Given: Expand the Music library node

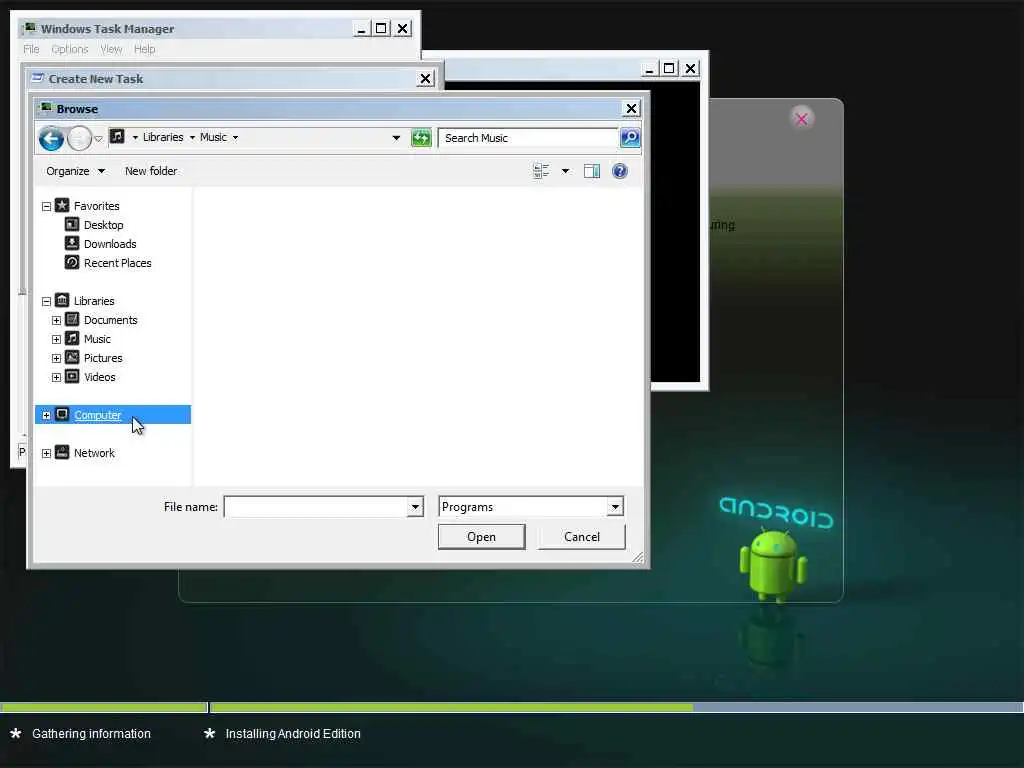Looking at the screenshot, I should coord(56,340).
